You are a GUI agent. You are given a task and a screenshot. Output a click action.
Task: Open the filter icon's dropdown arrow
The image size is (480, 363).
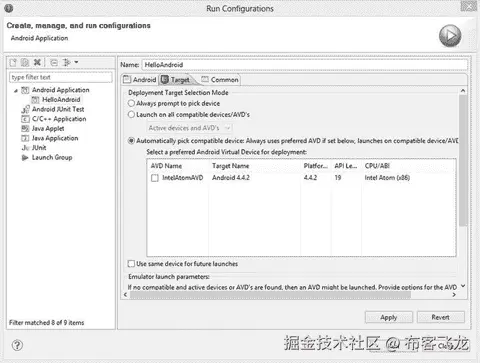click(76, 62)
